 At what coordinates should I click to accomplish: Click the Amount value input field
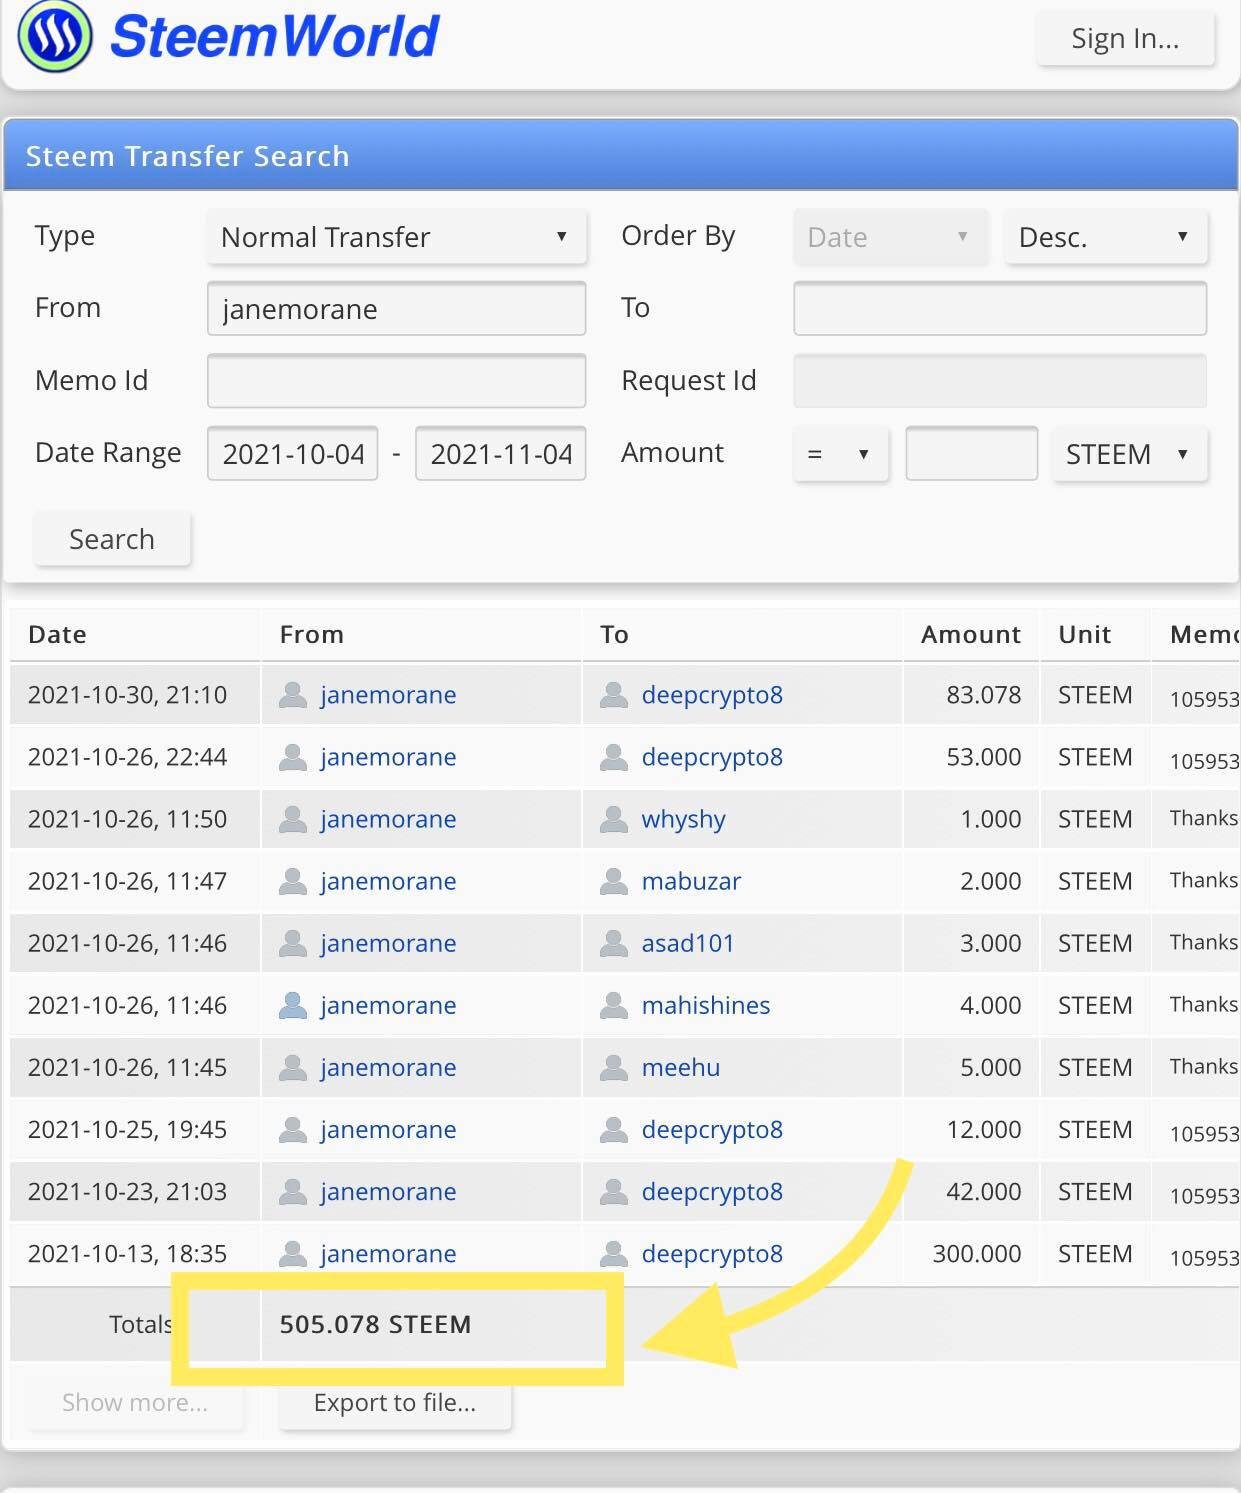[972, 453]
